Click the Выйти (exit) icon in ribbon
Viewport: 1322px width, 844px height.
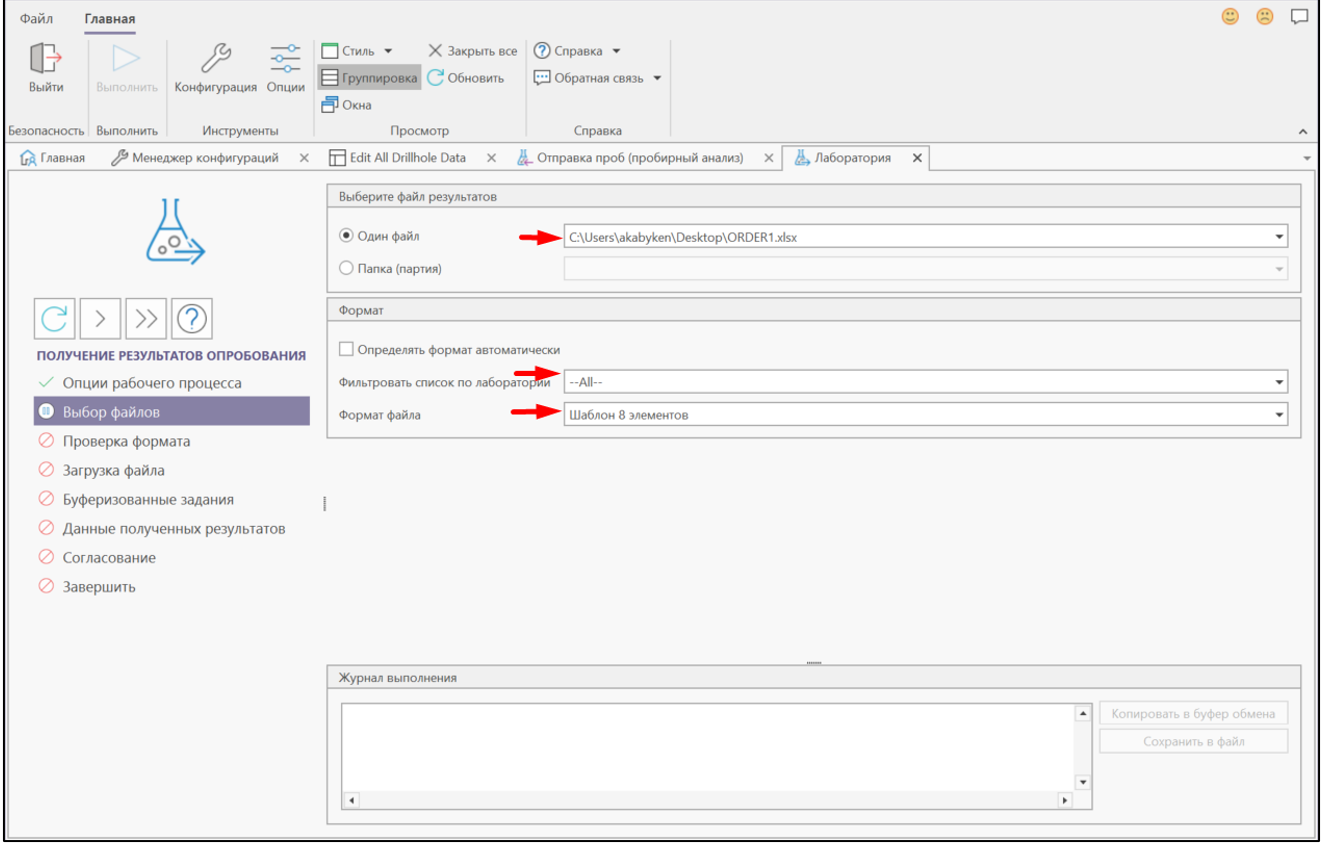[x=46, y=60]
